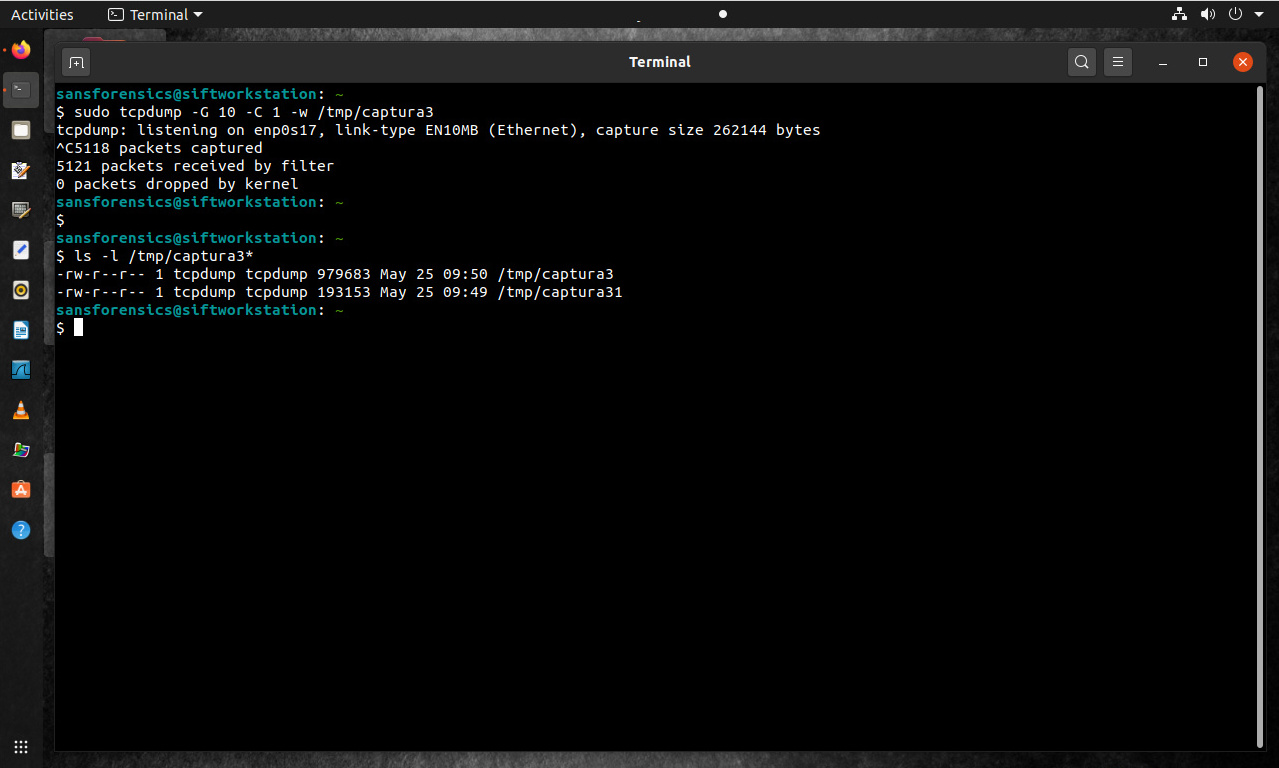
Task: Click the terminal search magnifier icon
Action: [1081, 62]
